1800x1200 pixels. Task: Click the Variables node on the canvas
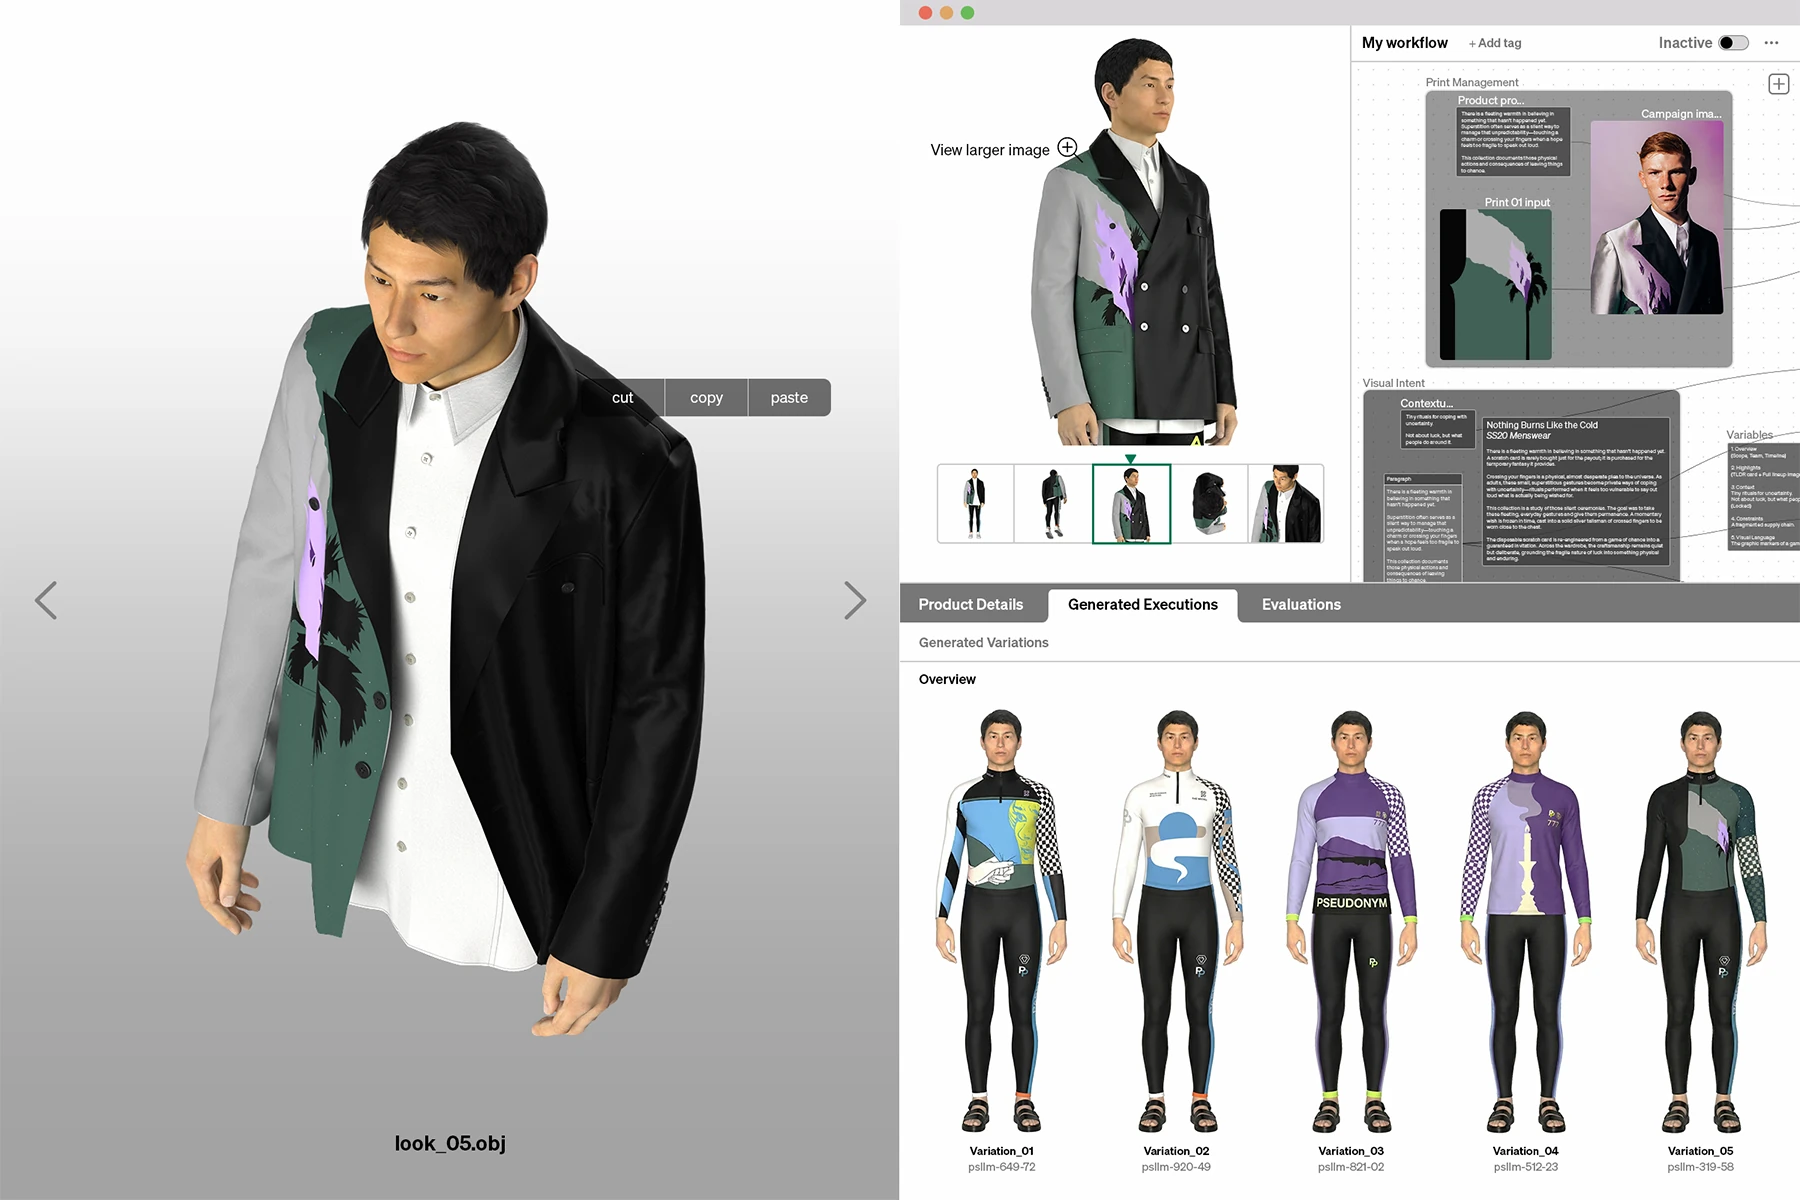(1764, 497)
